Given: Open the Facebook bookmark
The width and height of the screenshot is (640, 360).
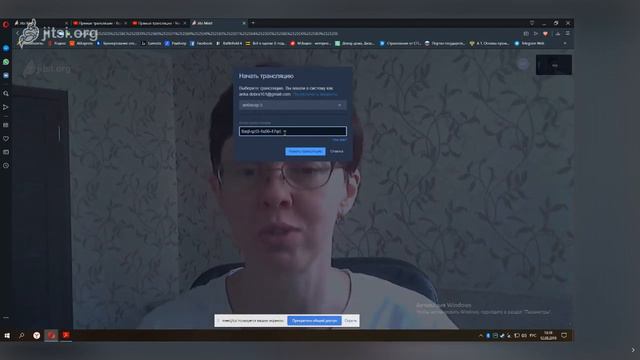Looking at the screenshot, I should [x=201, y=43].
